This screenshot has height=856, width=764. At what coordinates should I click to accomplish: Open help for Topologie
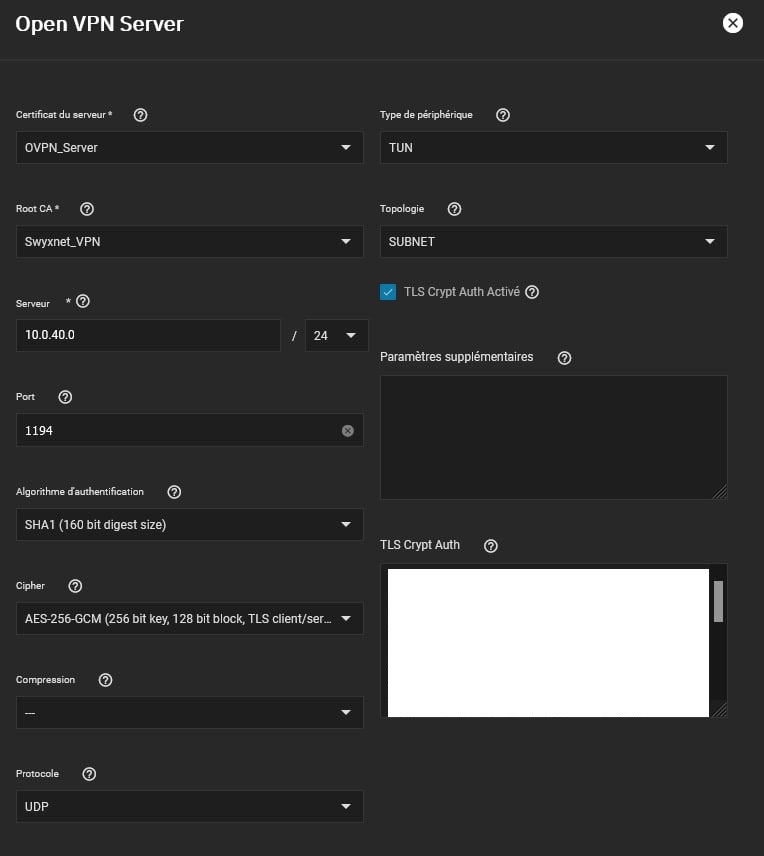(x=454, y=209)
